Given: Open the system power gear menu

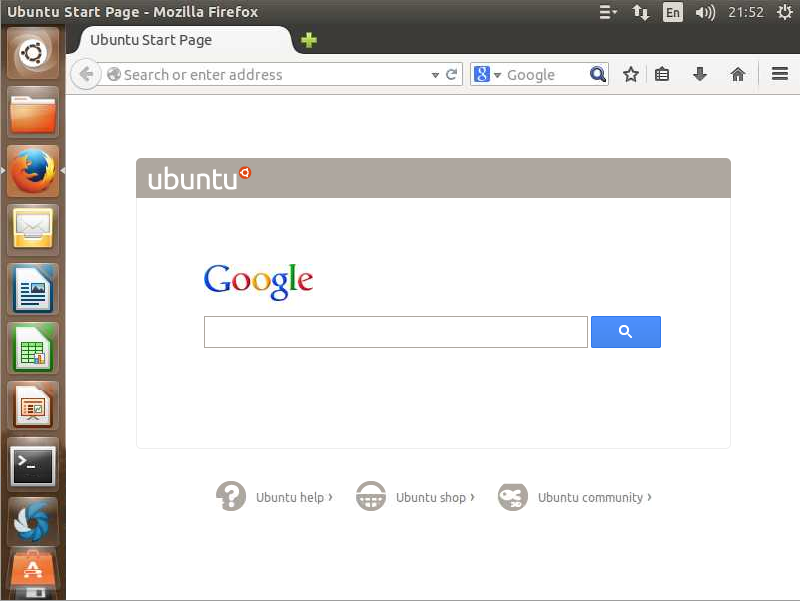Looking at the screenshot, I should 785,12.
